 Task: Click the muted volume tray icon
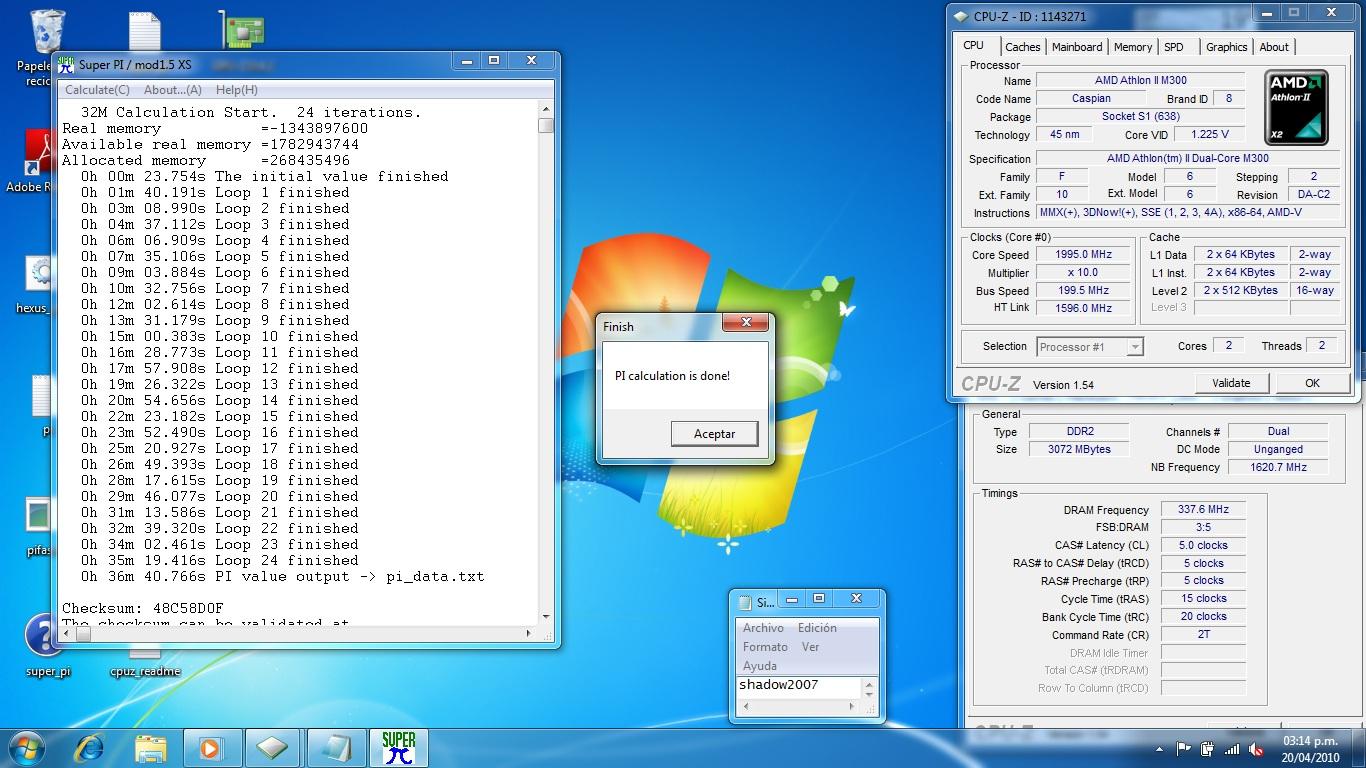1254,748
